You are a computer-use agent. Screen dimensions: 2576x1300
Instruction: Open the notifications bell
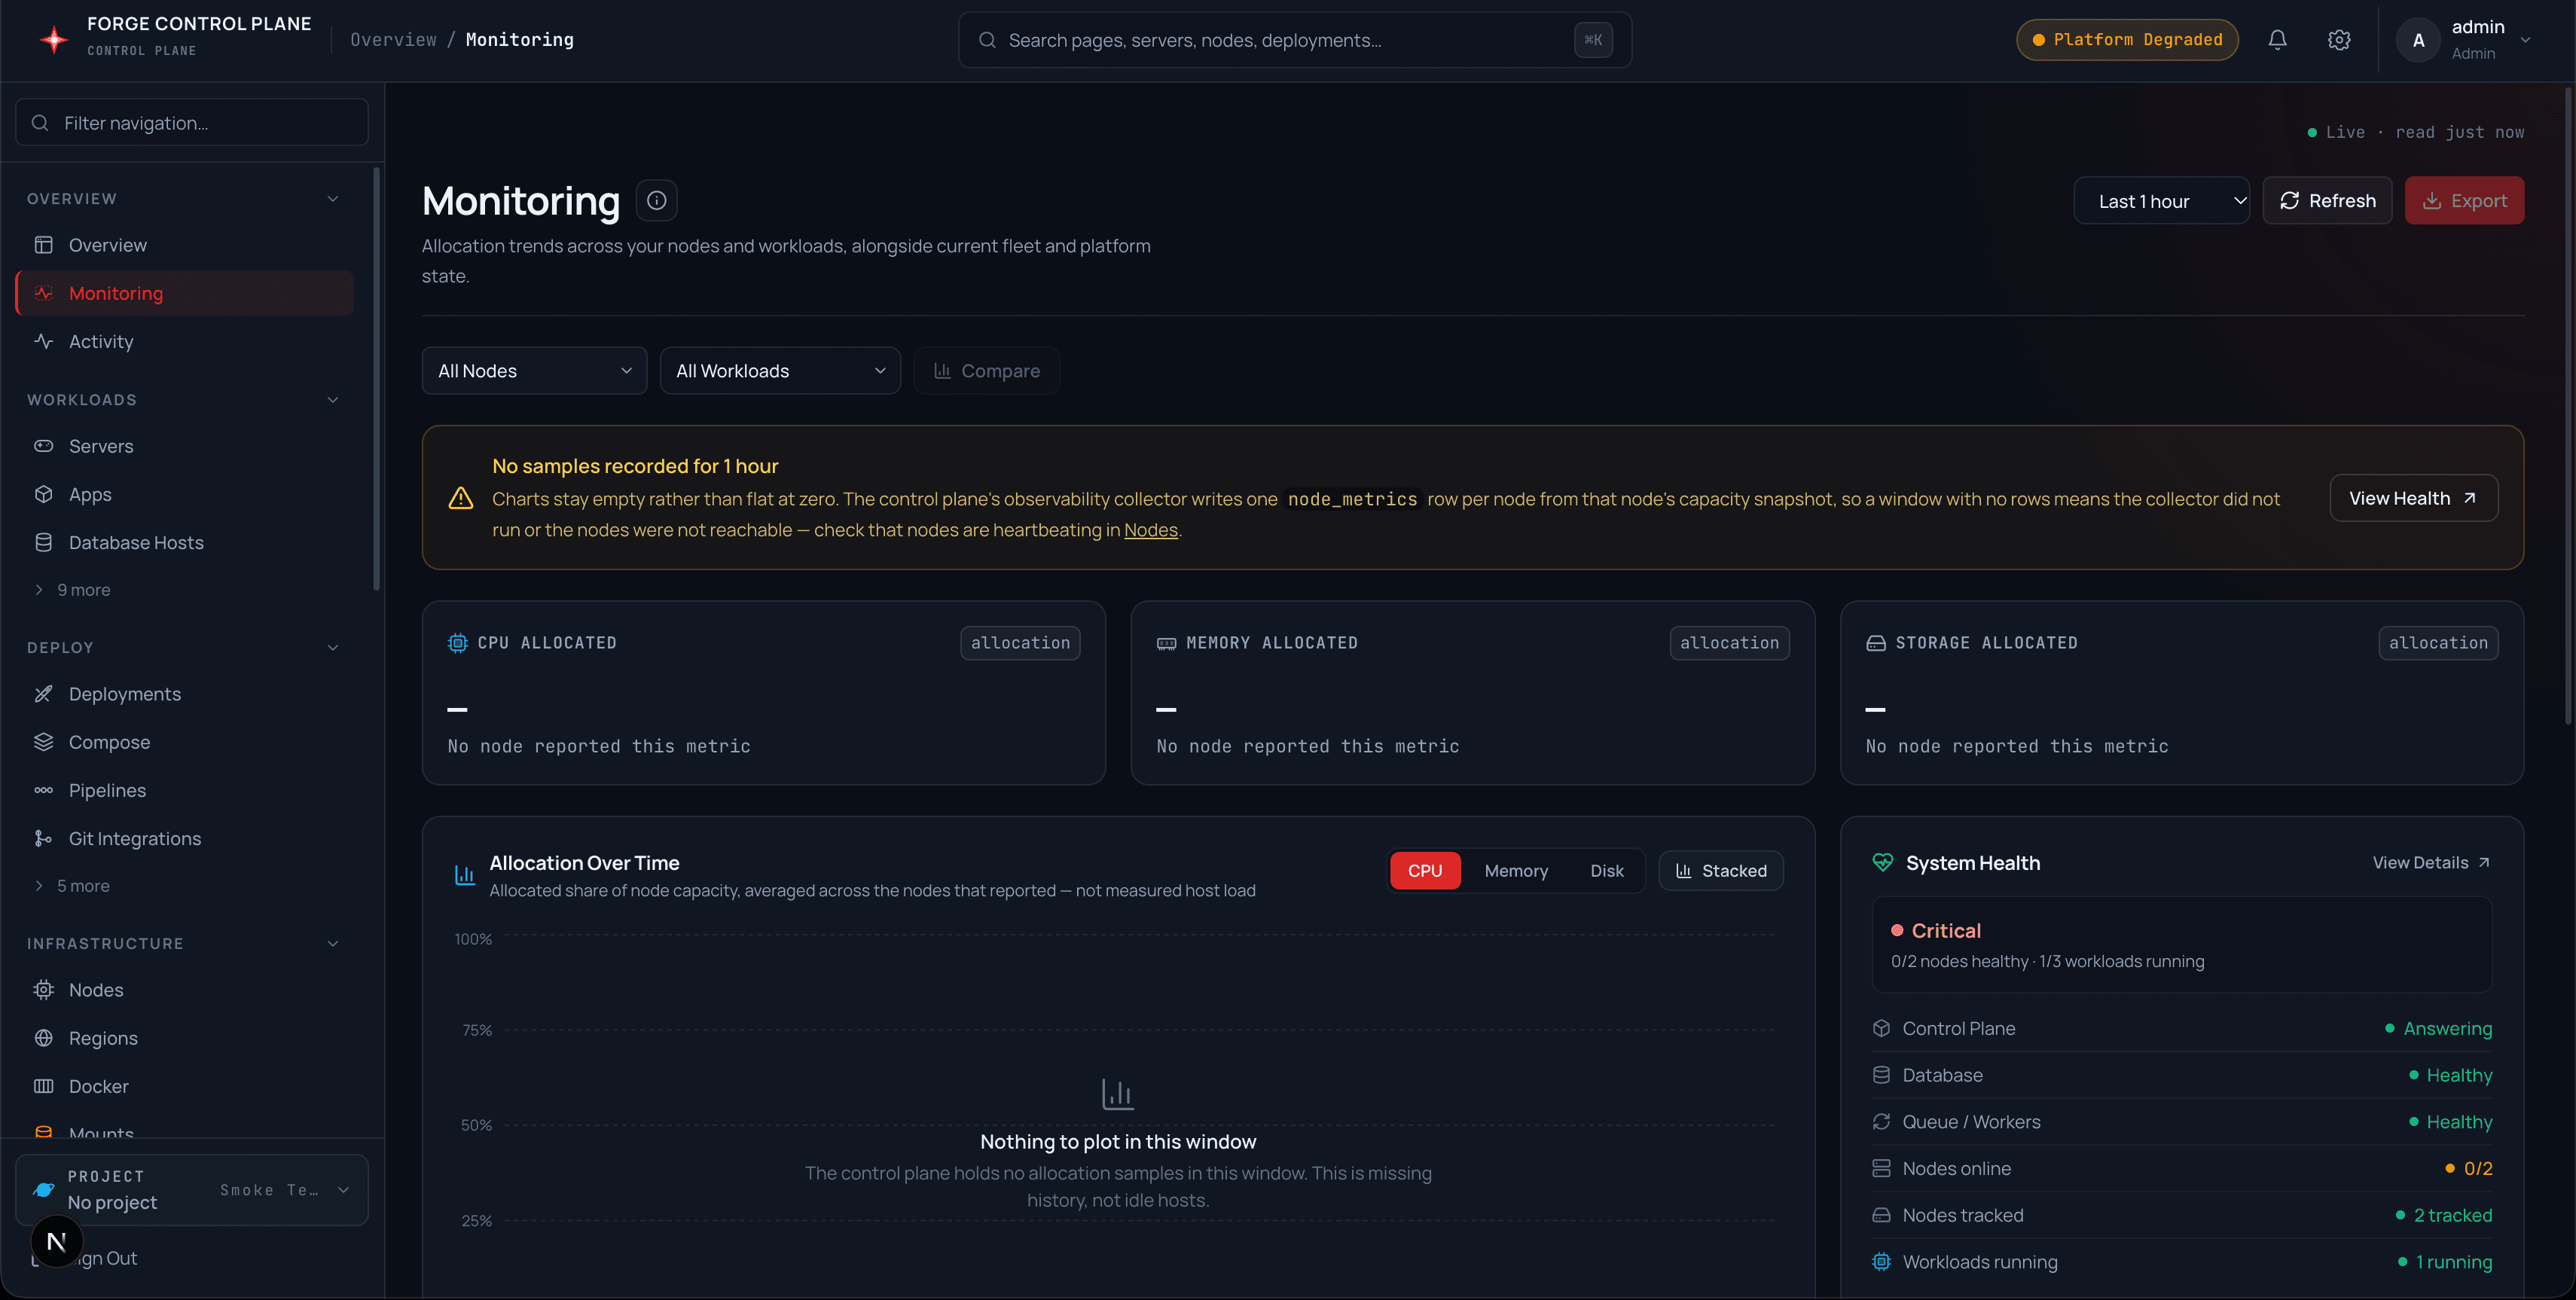[x=2277, y=40]
